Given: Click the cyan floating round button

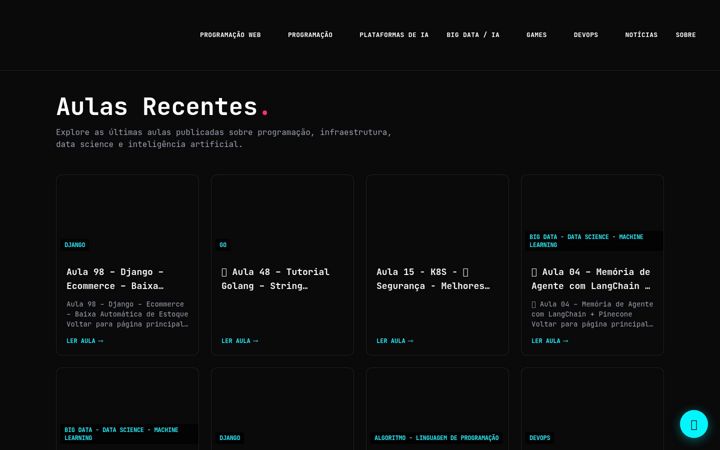Looking at the screenshot, I should [694, 424].
